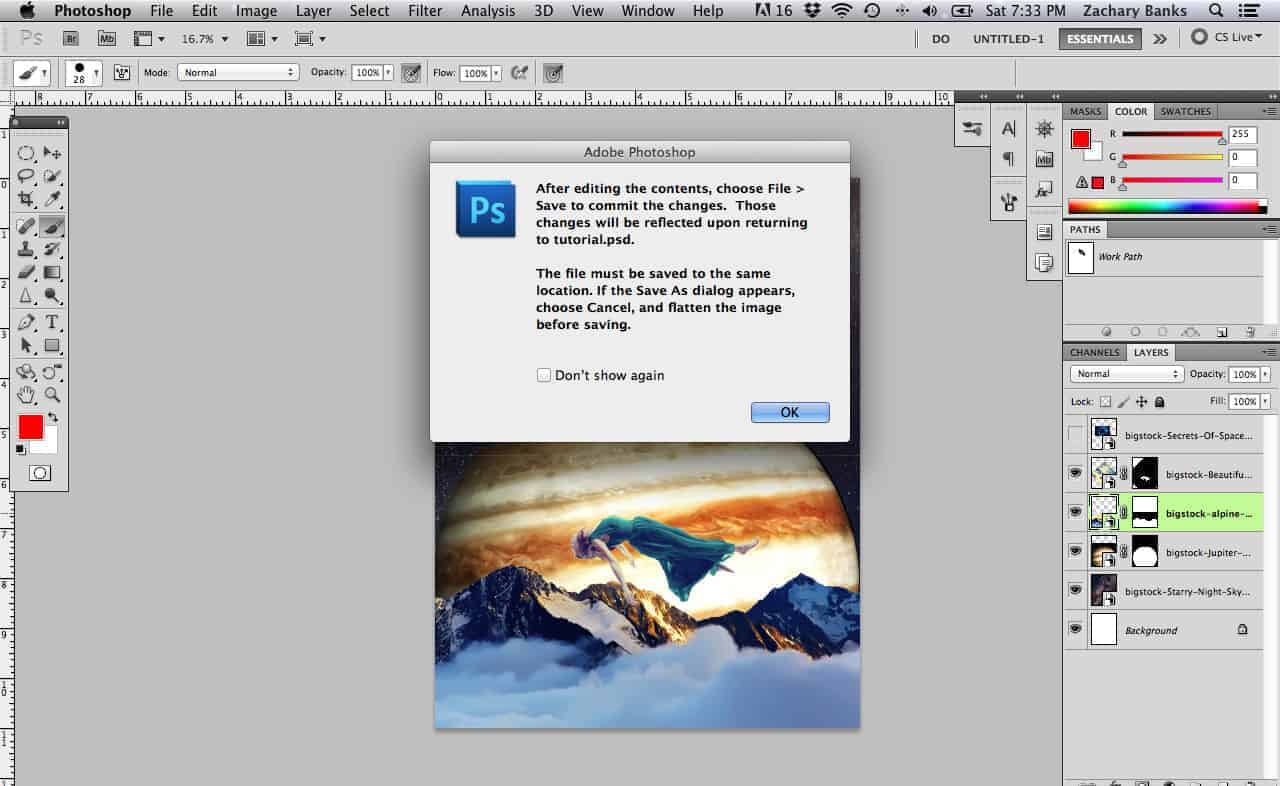Toggle the Airbrush mode button
The image size is (1280, 786).
(519, 73)
